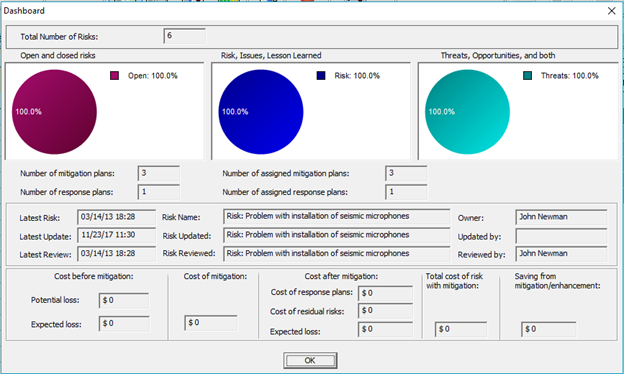Select the magenta Open risks pie chart

point(55,112)
